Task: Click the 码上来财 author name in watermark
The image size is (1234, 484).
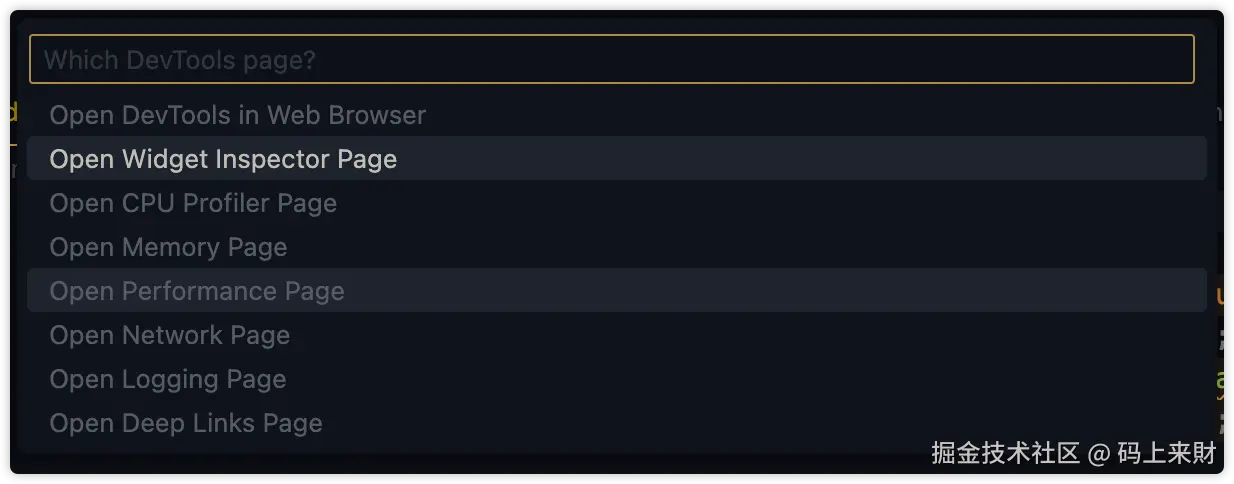Action: pos(1167,453)
